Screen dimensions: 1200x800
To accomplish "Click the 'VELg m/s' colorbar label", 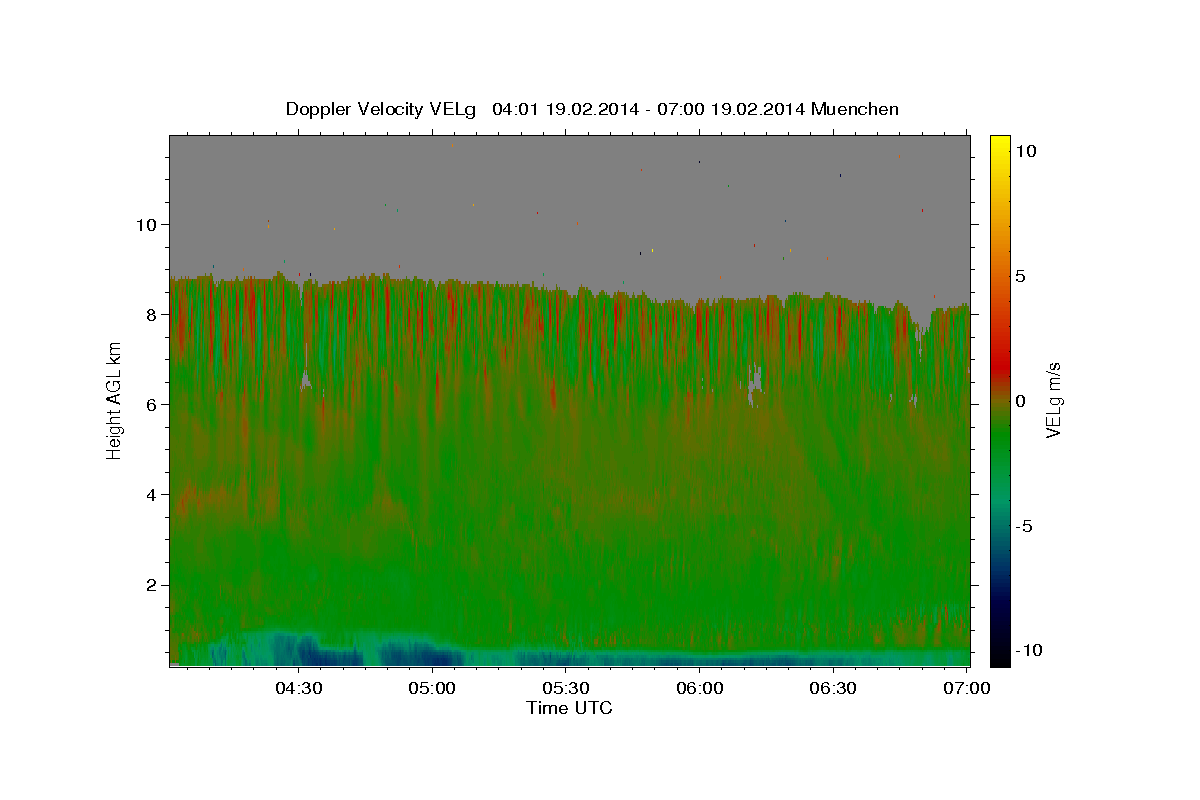I will [x=1054, y=400].
